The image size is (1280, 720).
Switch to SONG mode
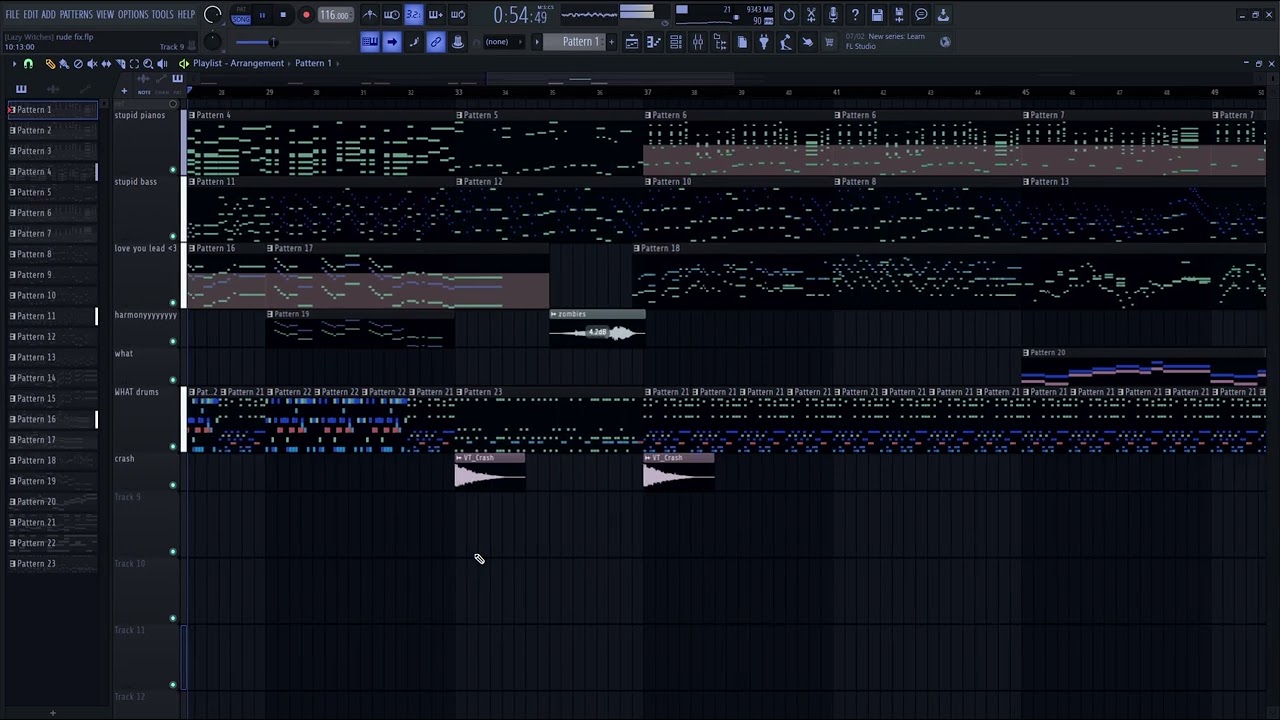241,19
